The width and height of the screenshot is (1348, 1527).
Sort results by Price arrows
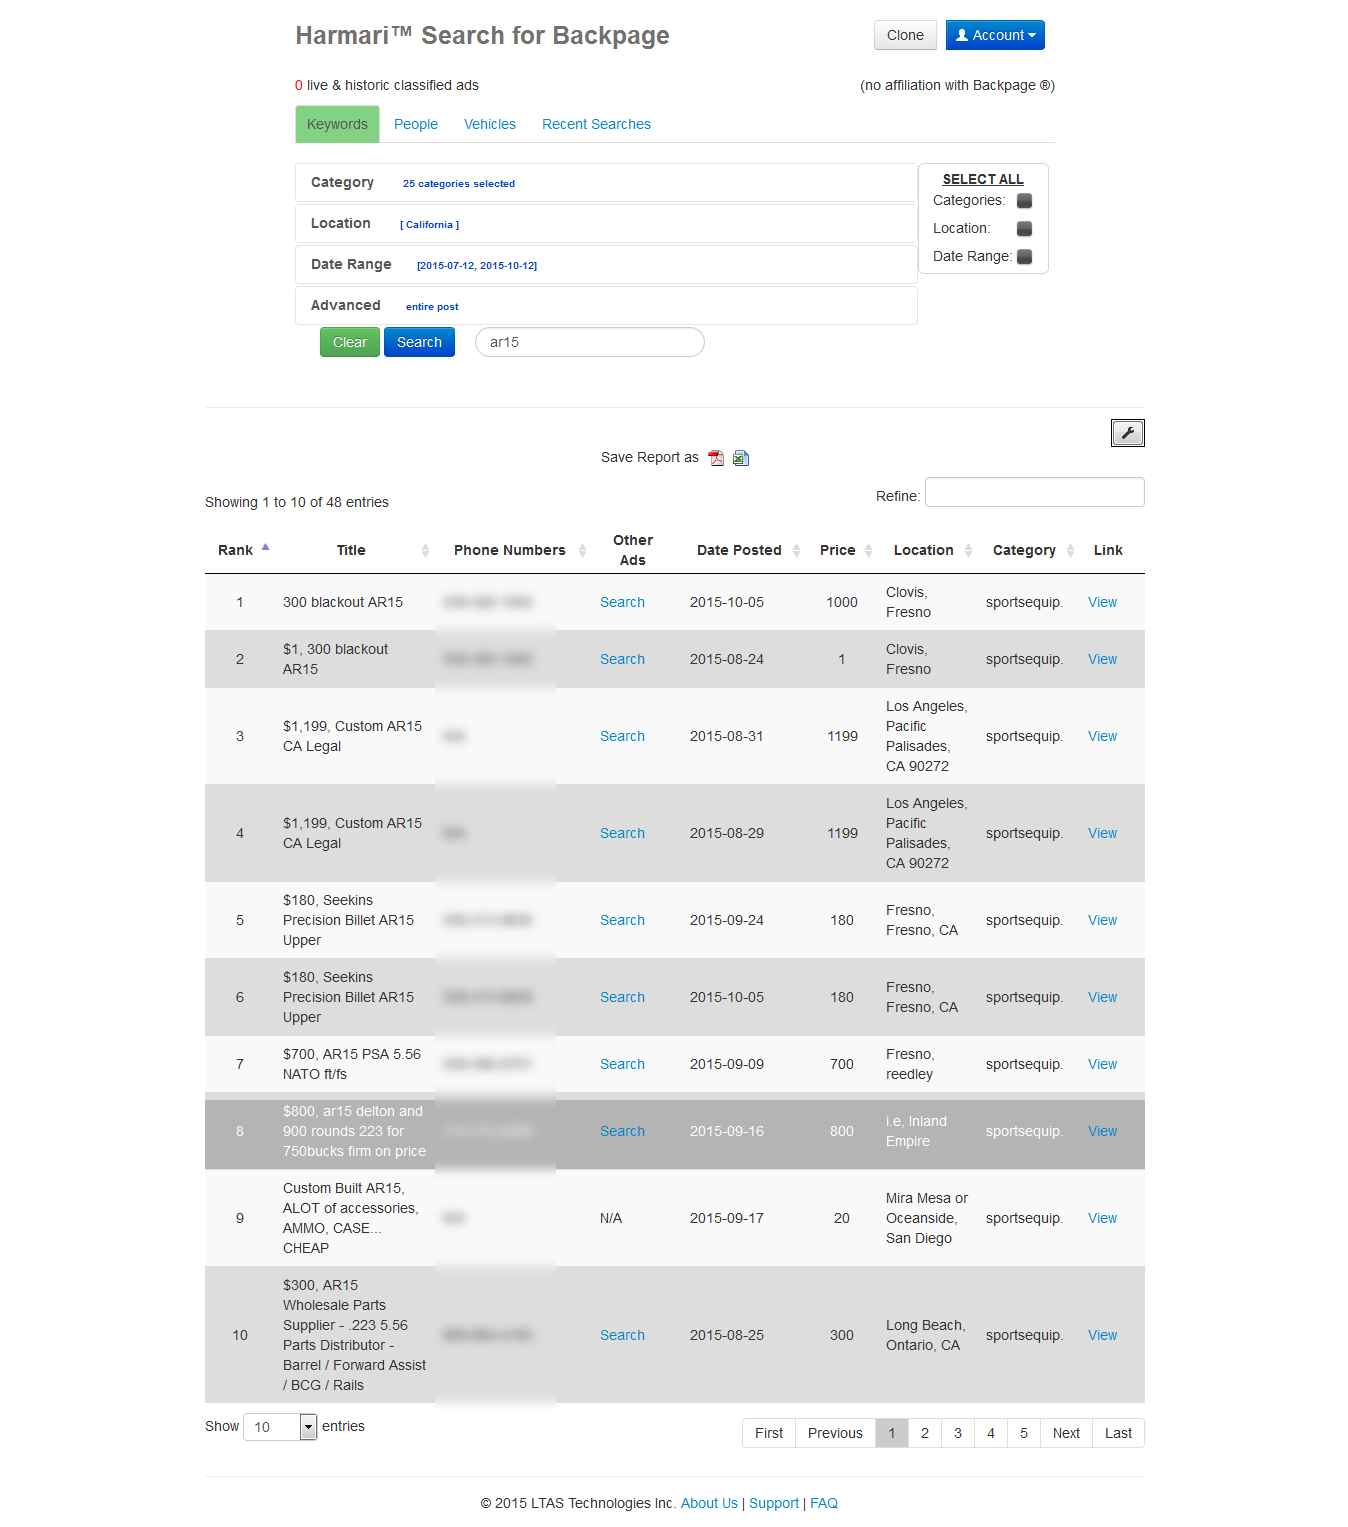(868, 550)
